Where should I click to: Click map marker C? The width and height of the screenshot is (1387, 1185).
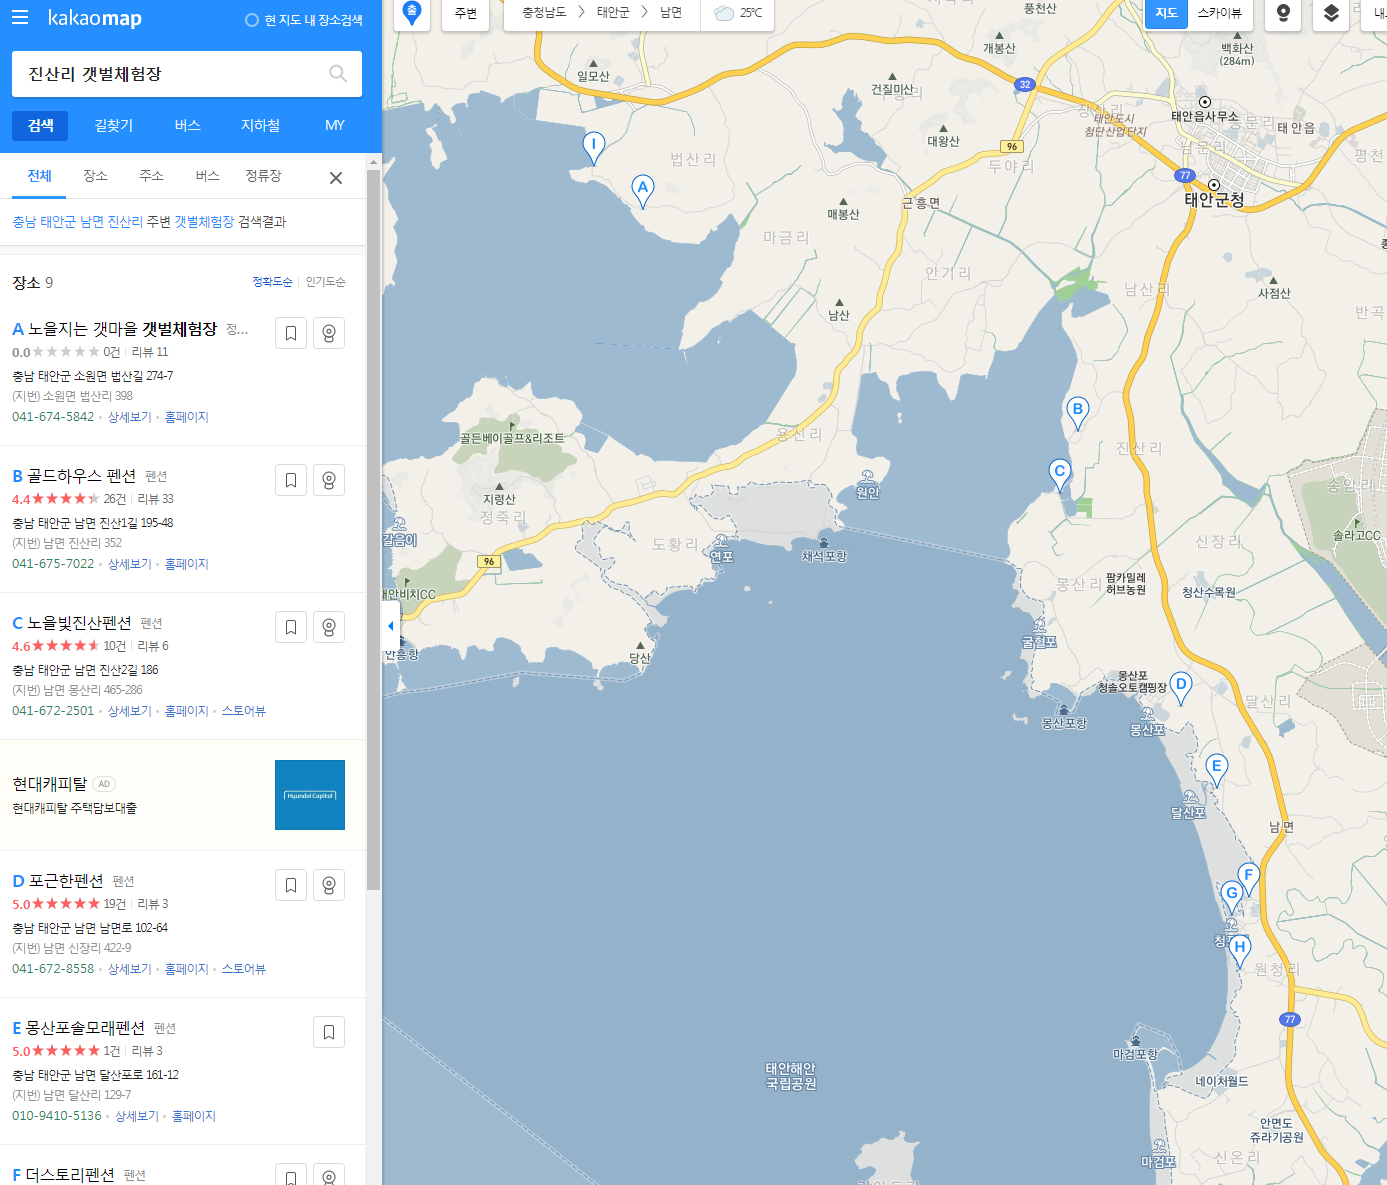point(1060,475)
